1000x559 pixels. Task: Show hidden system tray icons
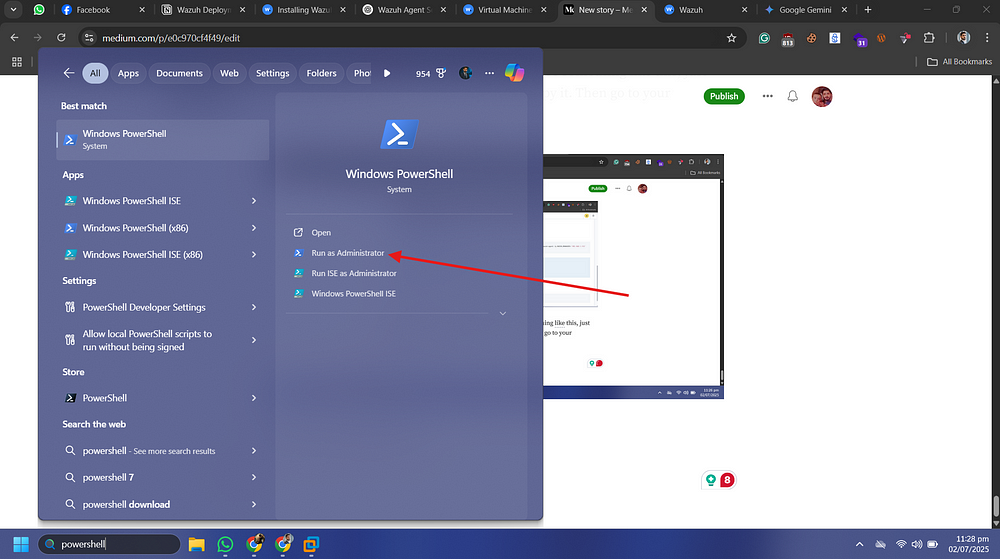(860, 544)
